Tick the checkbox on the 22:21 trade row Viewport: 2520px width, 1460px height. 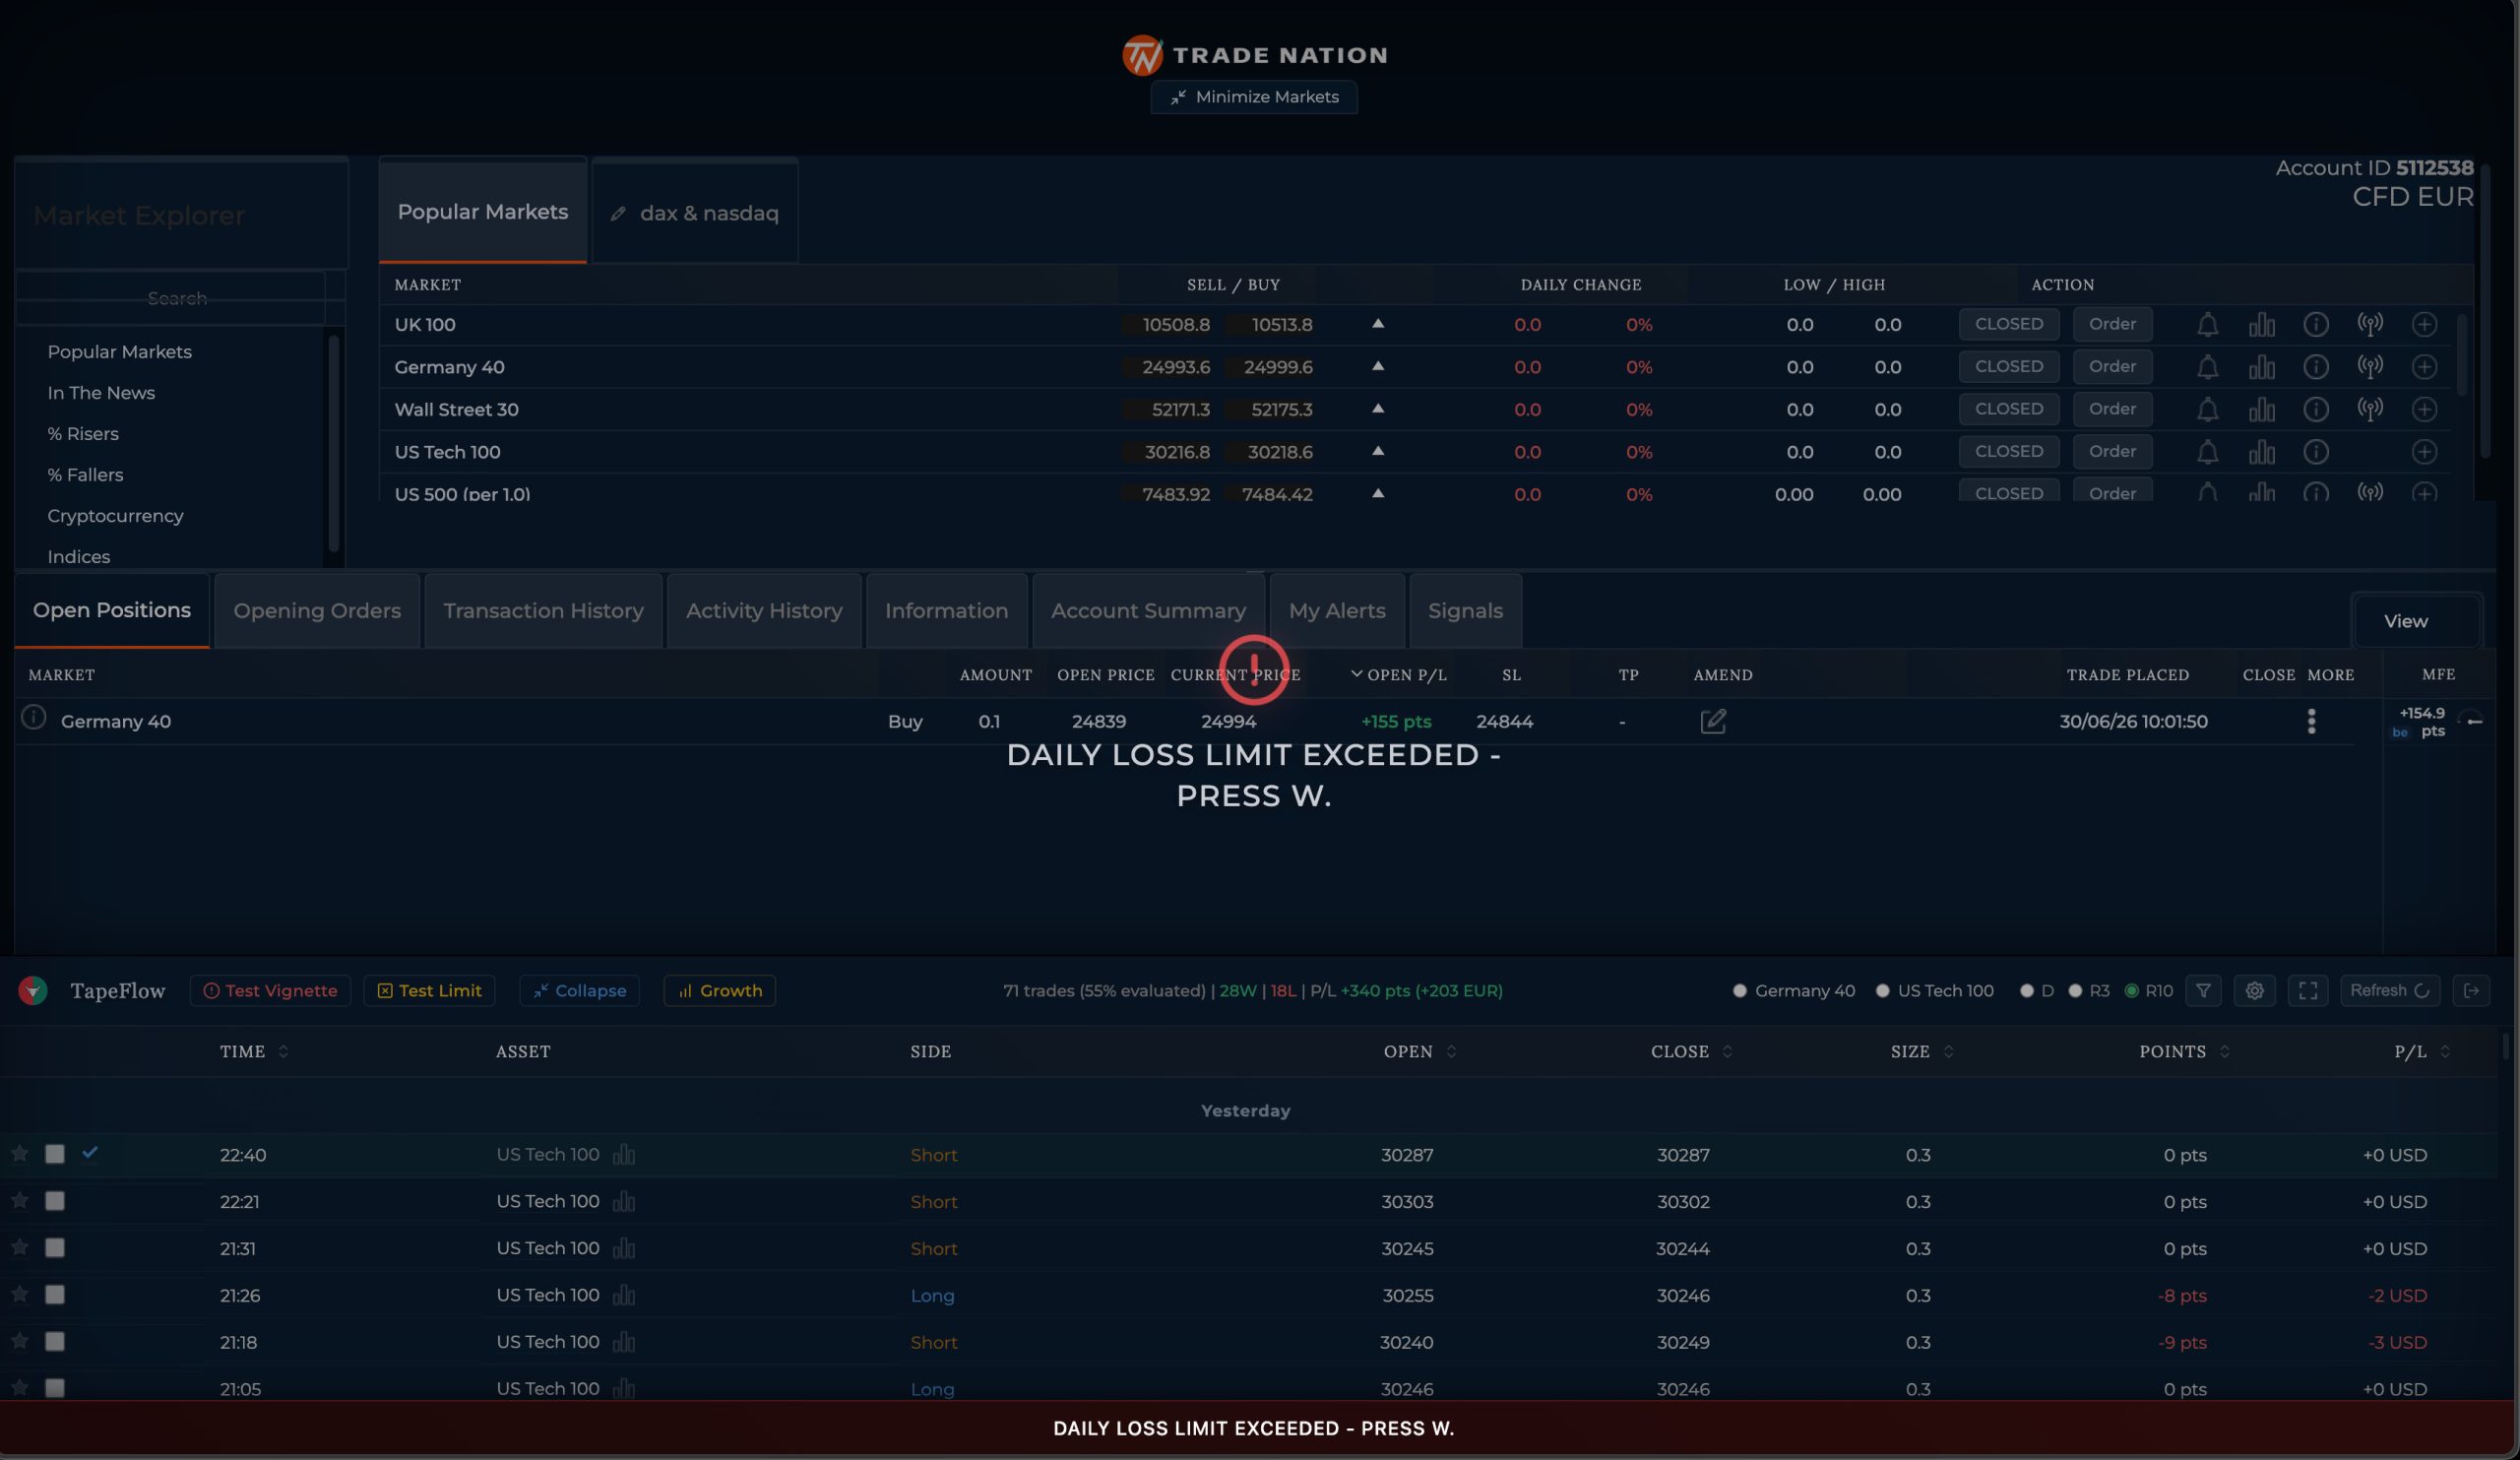coord(55,1201)
